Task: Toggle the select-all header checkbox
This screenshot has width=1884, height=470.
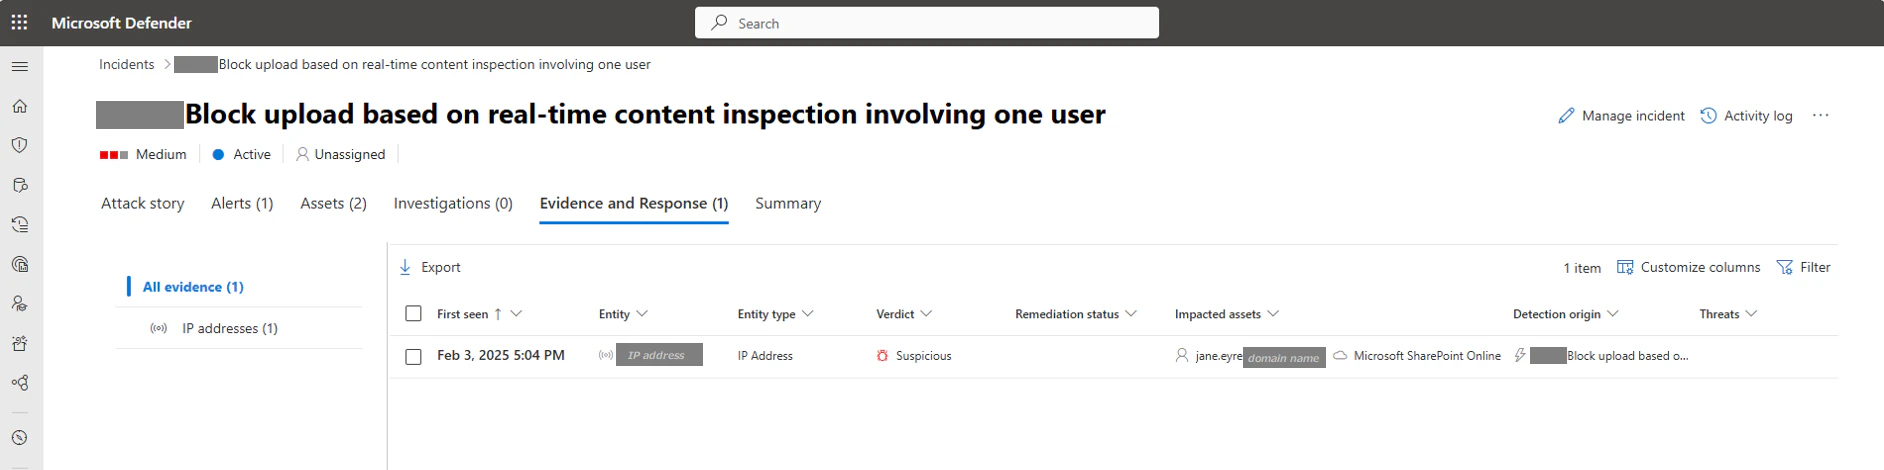Action: pos(413,314)
